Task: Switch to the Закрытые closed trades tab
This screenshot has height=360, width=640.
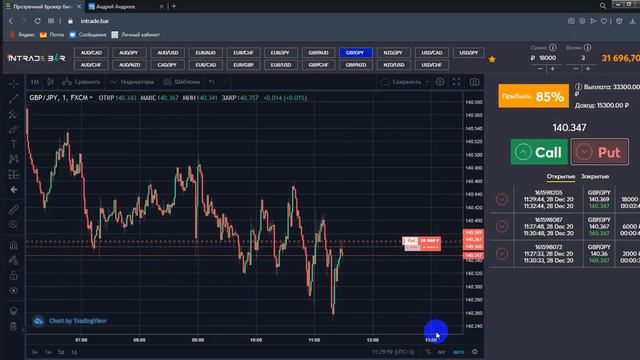Action: pos(595,176)
